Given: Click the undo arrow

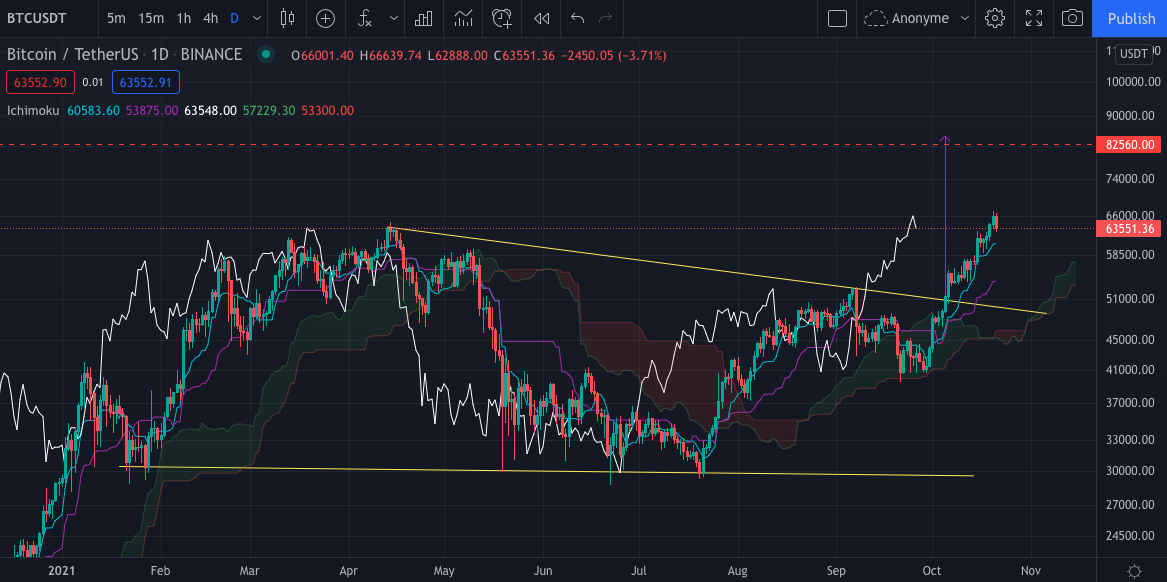Looking at the screenshot, I should (577, 18).
